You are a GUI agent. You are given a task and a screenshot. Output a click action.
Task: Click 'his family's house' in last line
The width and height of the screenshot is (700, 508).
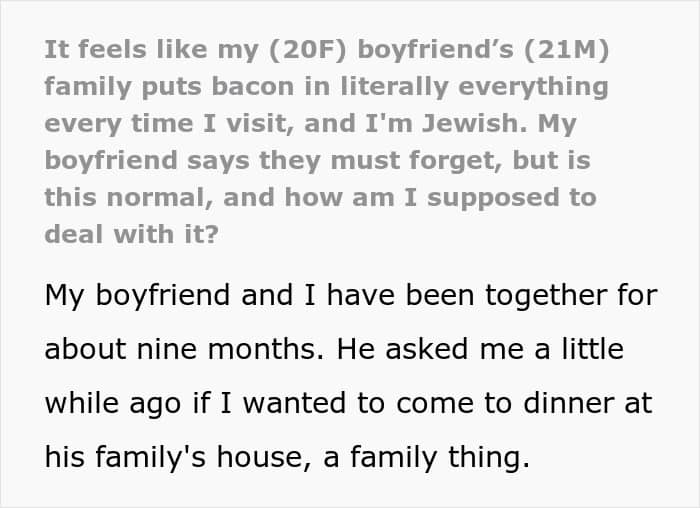click(172, 458)
